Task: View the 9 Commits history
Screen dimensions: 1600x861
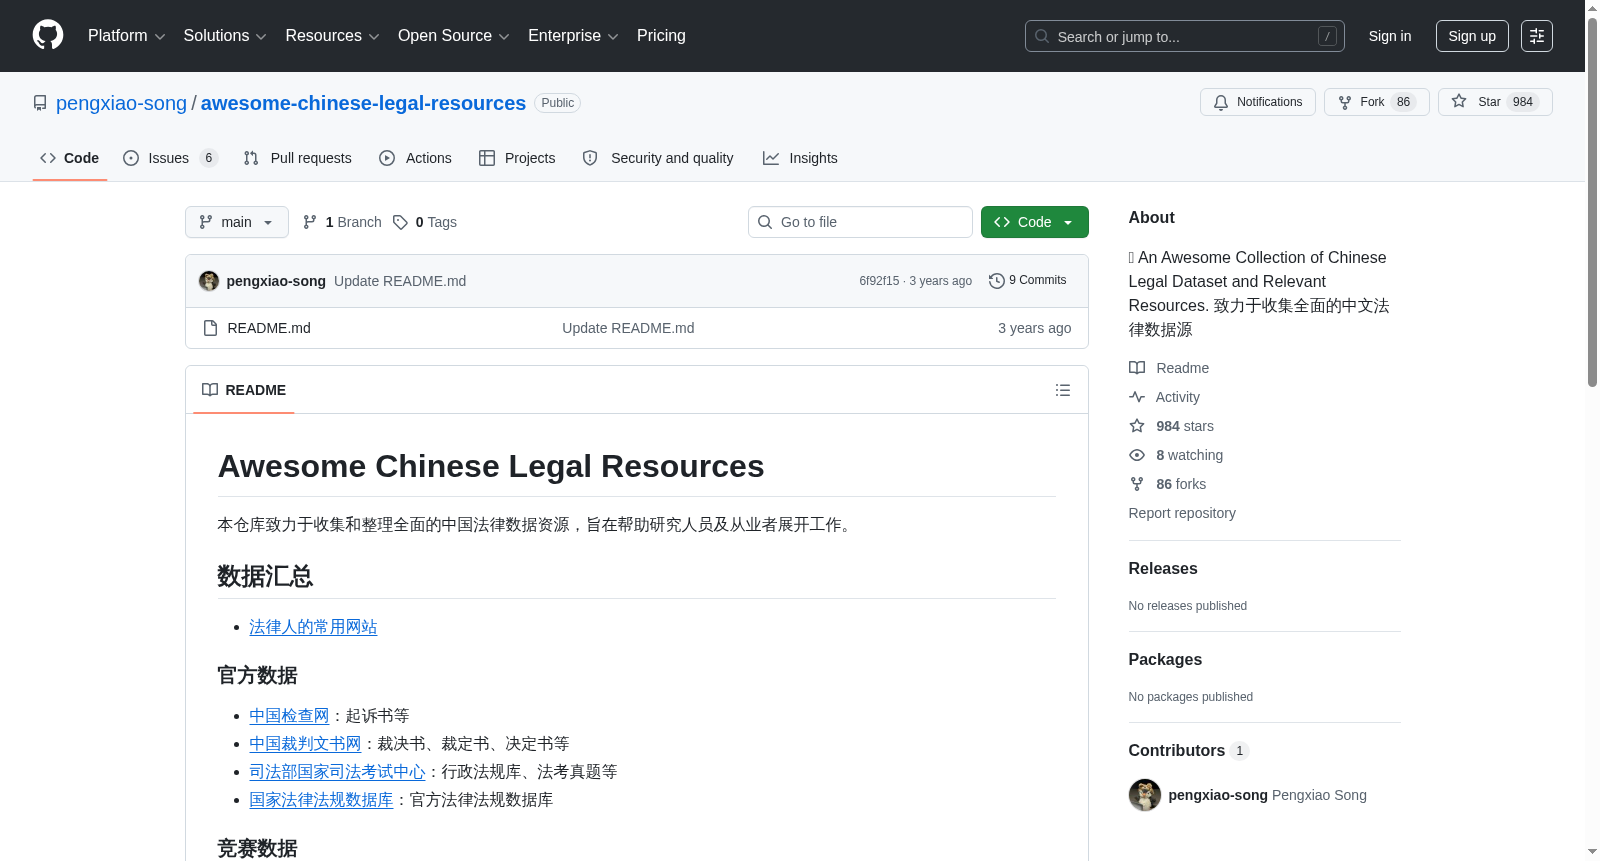Action: tap(1027, 281)
